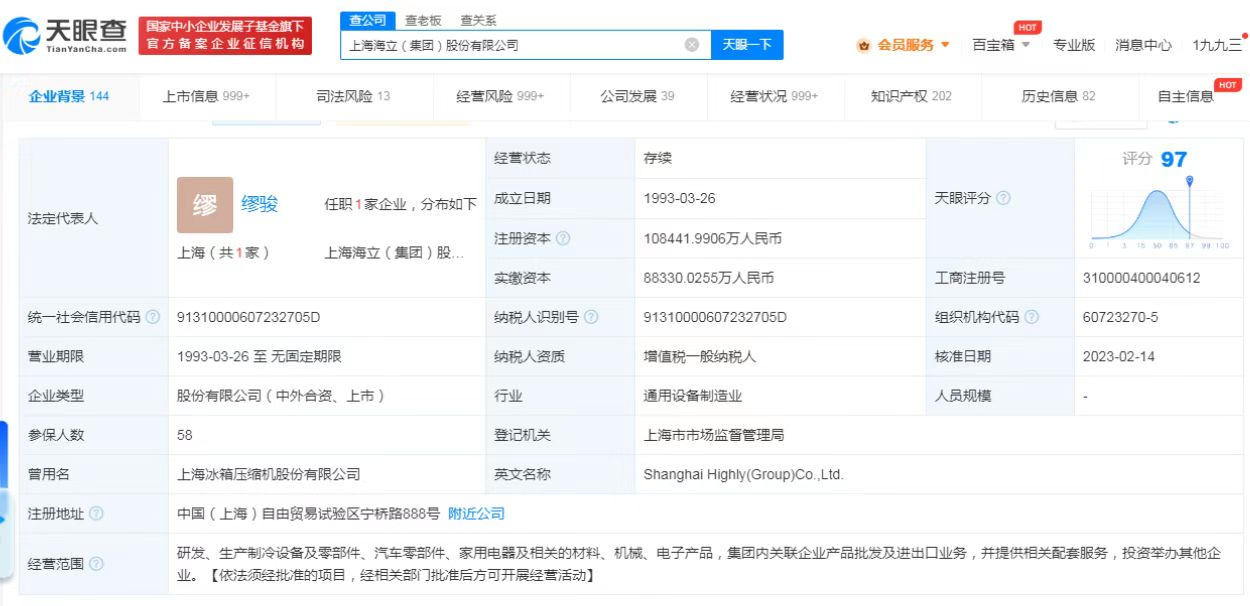
Task: Click the paid-in capital value 88330.0255万人民币
Action: [709, 278]
